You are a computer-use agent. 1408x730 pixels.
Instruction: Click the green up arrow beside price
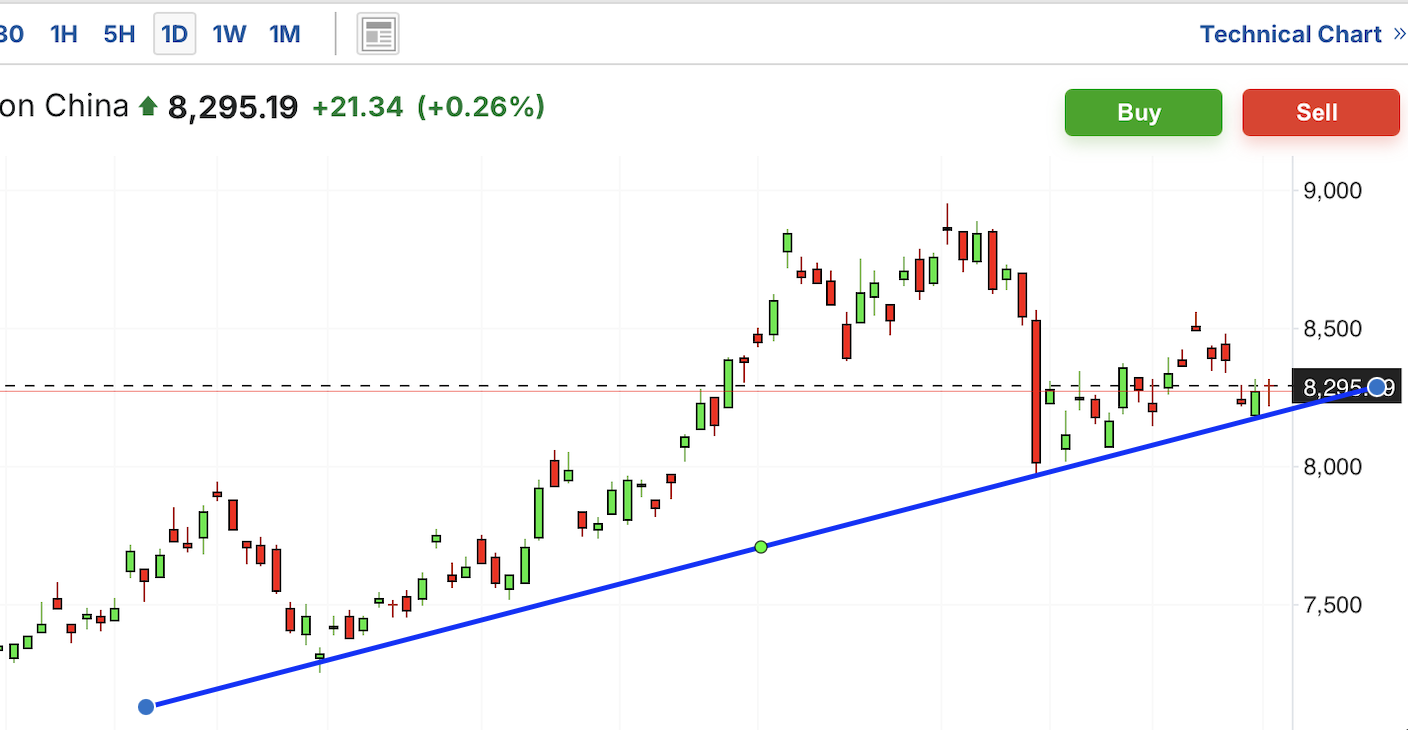coord(148,106)
